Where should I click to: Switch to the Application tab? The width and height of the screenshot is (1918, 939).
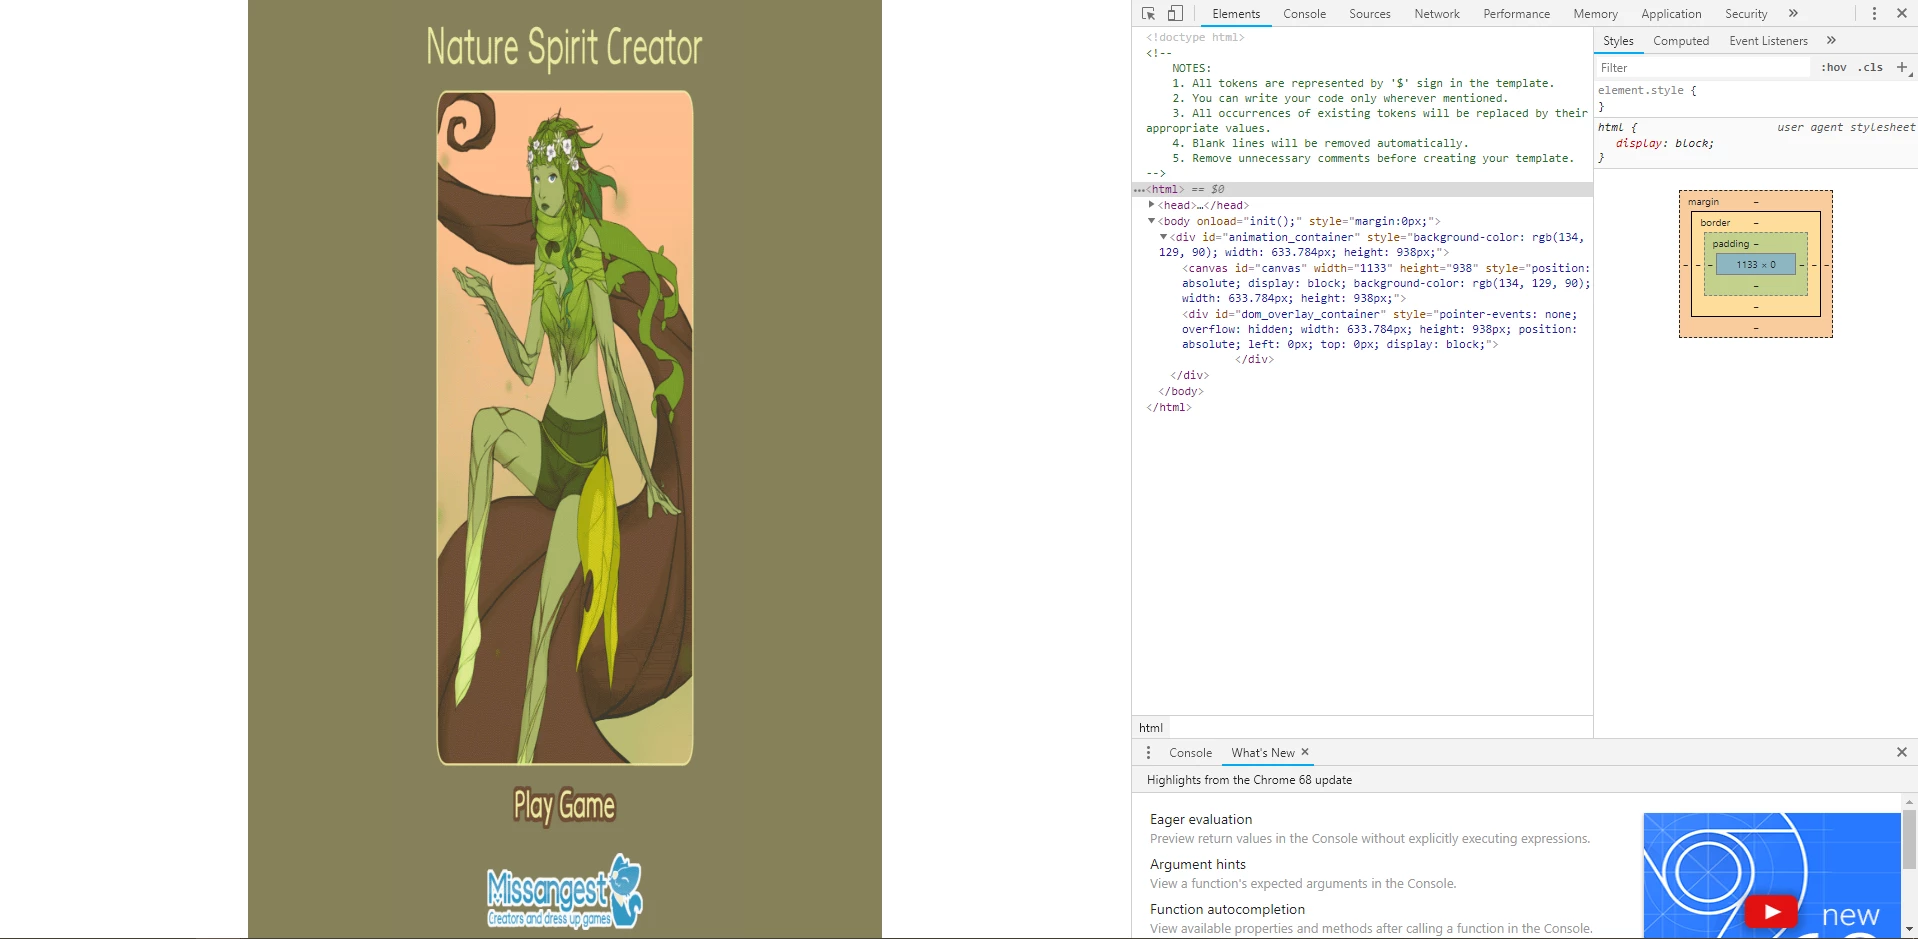click(1671, 14)
